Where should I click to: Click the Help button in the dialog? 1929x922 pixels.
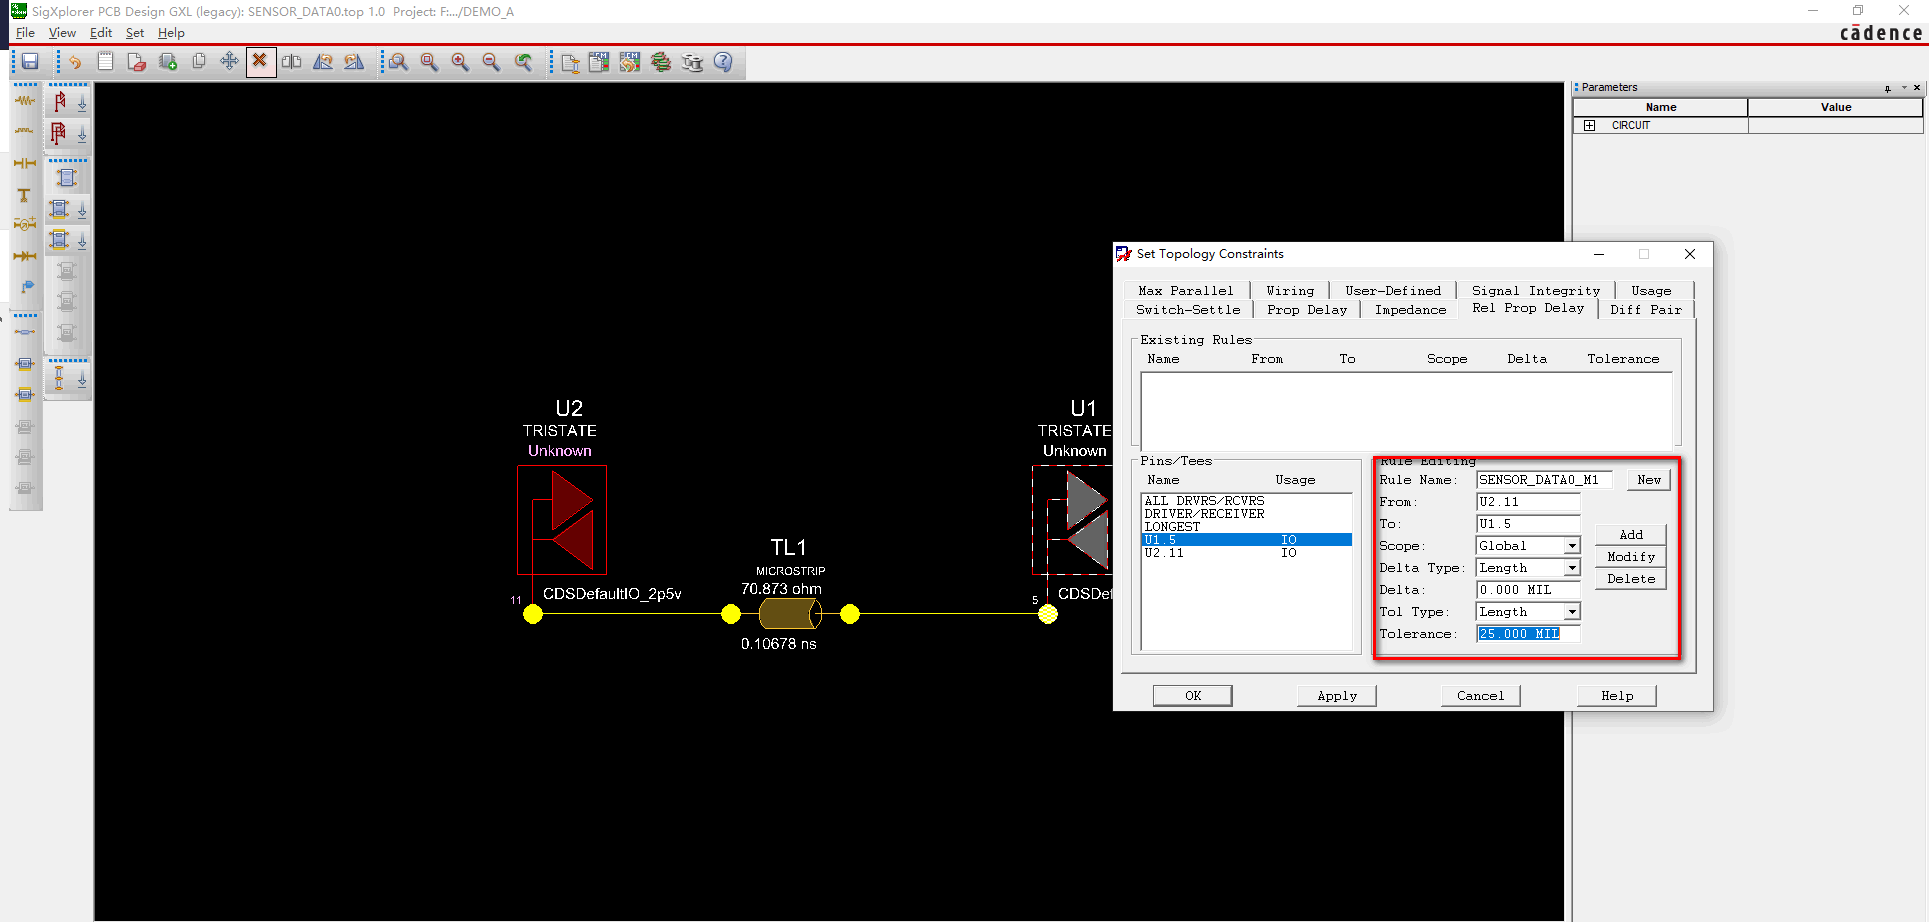pyautogui.click(x=1617, y=696)
